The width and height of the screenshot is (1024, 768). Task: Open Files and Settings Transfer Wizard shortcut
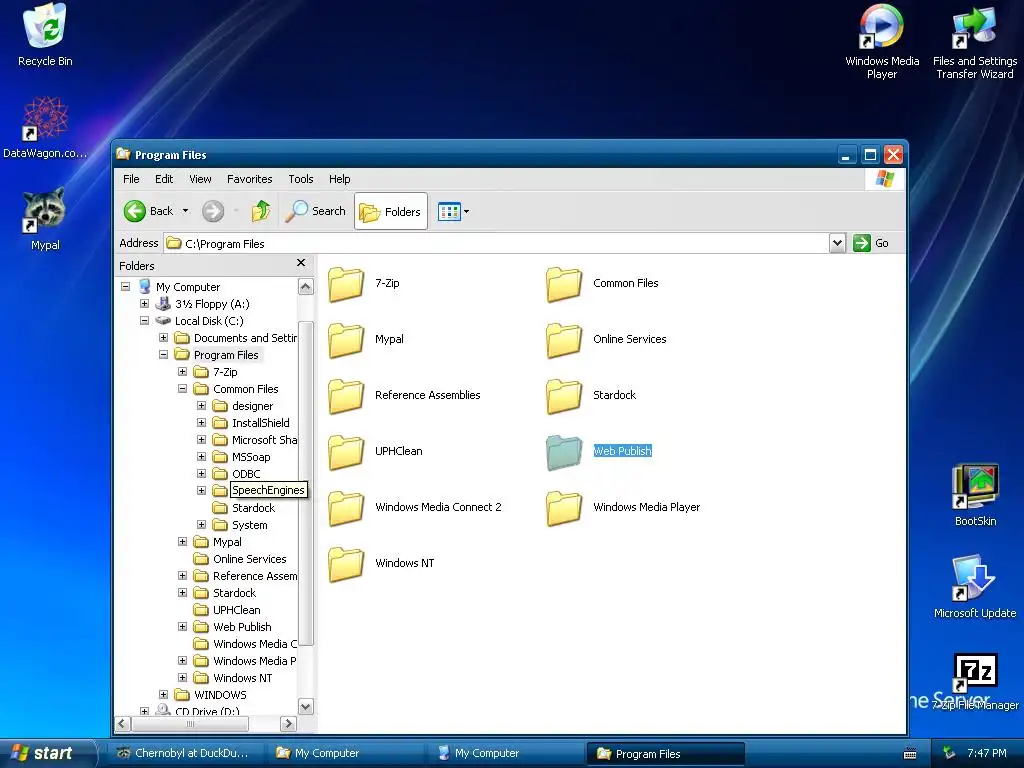point(974,42)
